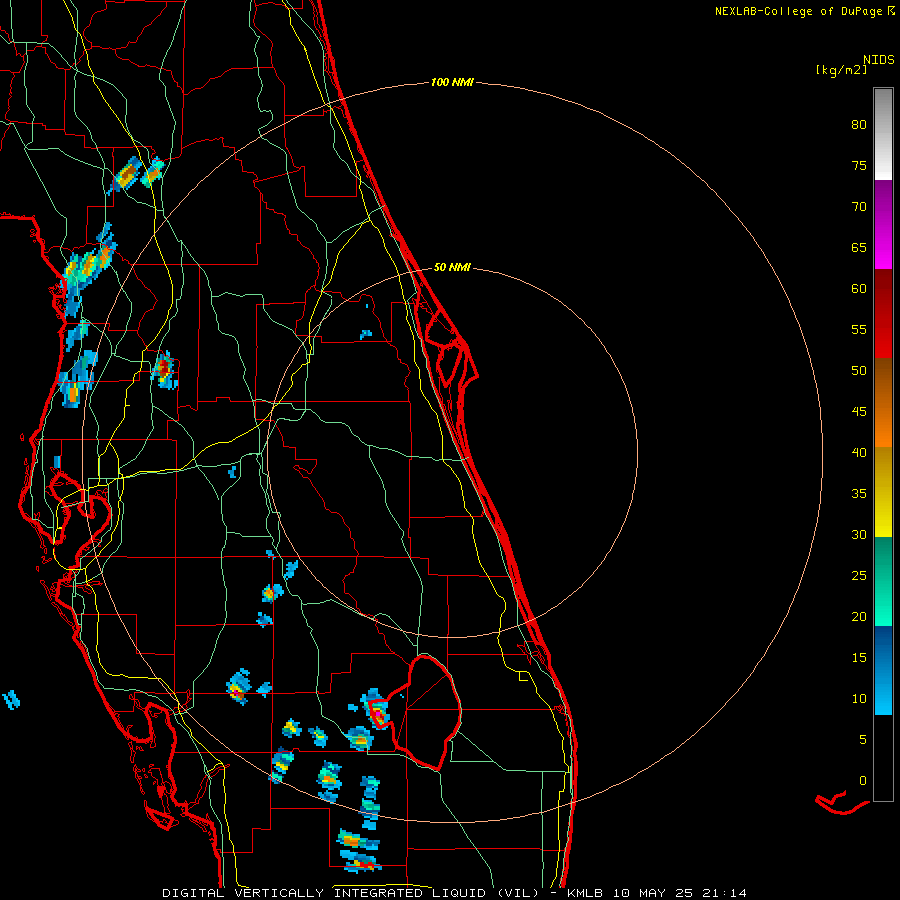900x900 pixels.
Task: Click the [kg/m2] units label
Action: pyautogui.click(x=841, y=70)
